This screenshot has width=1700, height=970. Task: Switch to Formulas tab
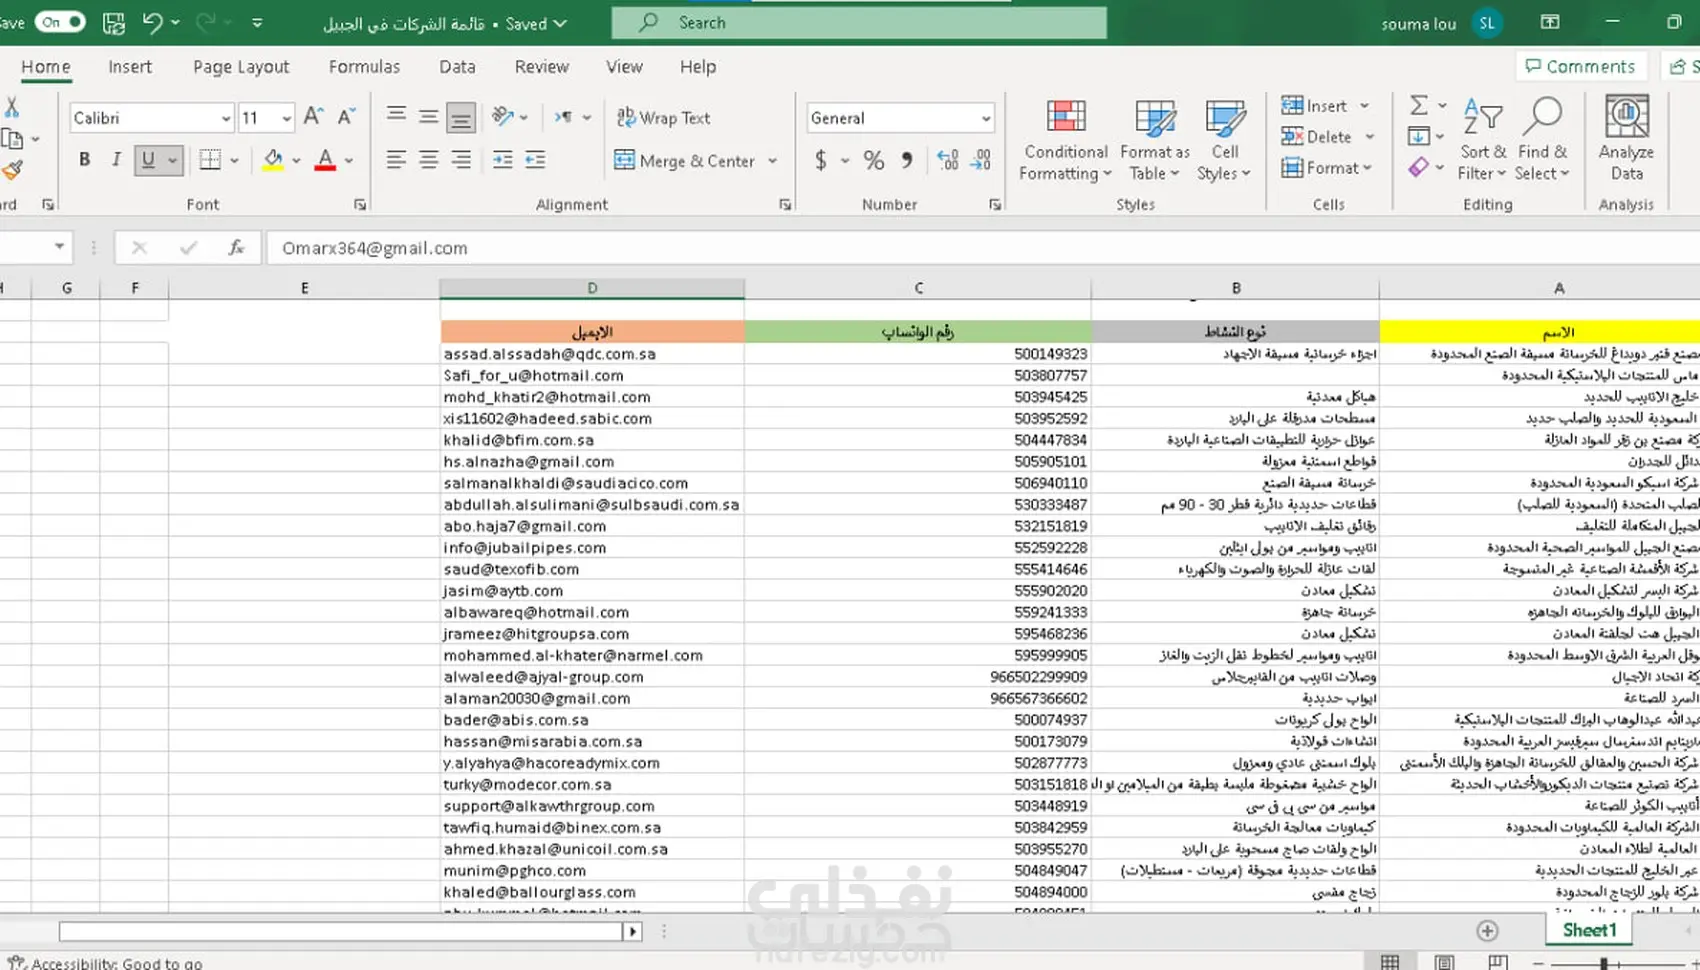pos(364,67)
